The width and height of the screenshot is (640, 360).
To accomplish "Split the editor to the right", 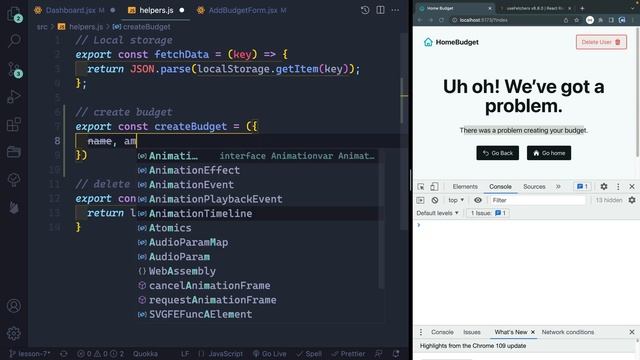I will click(x=380, y=10).
